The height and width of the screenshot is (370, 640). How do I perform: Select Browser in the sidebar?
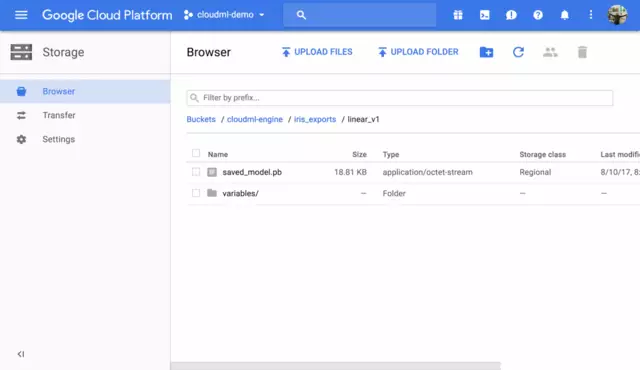[x=85, y=91]
